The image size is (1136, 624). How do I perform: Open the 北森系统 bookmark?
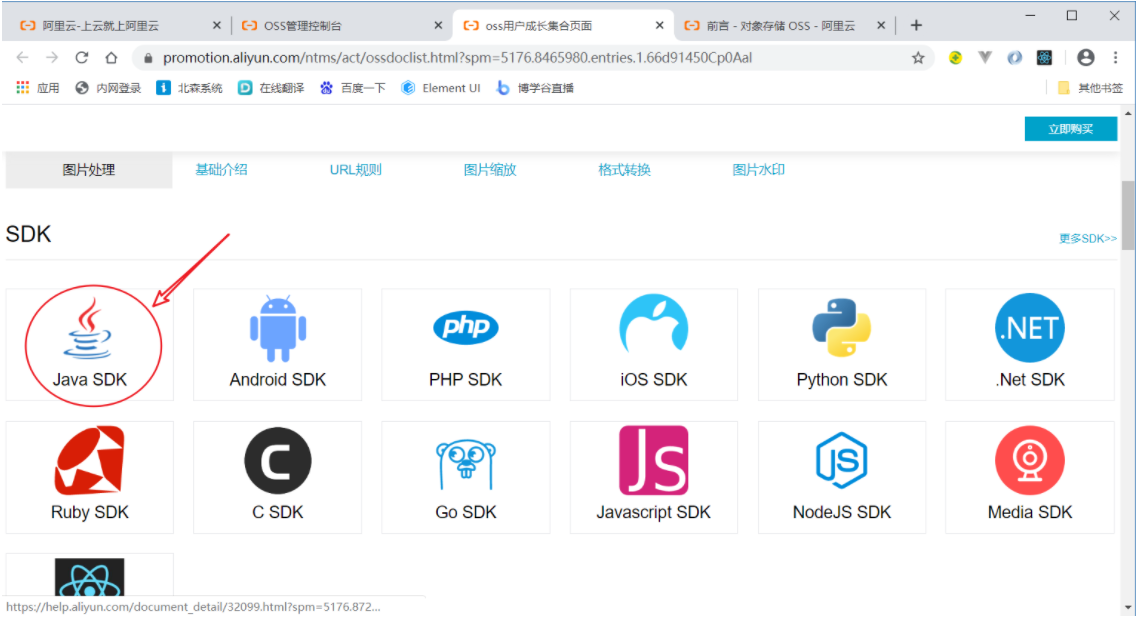point(190,88)
